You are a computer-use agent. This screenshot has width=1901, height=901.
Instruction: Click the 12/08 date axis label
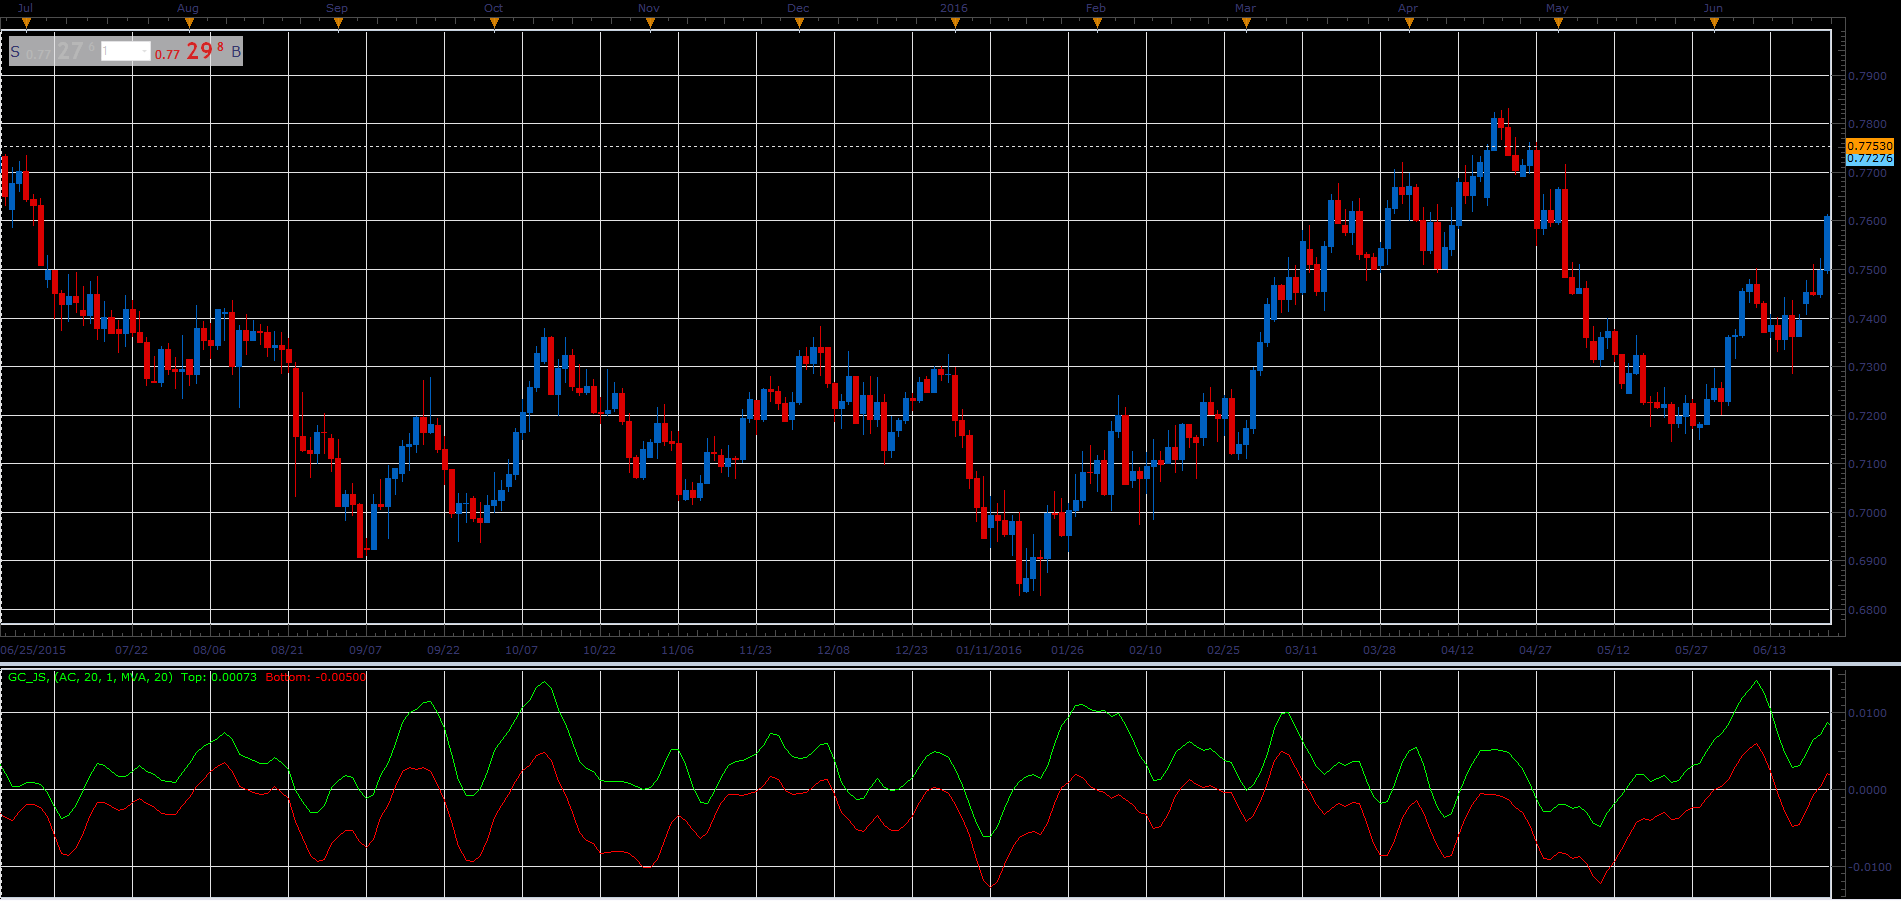(834, 650)
